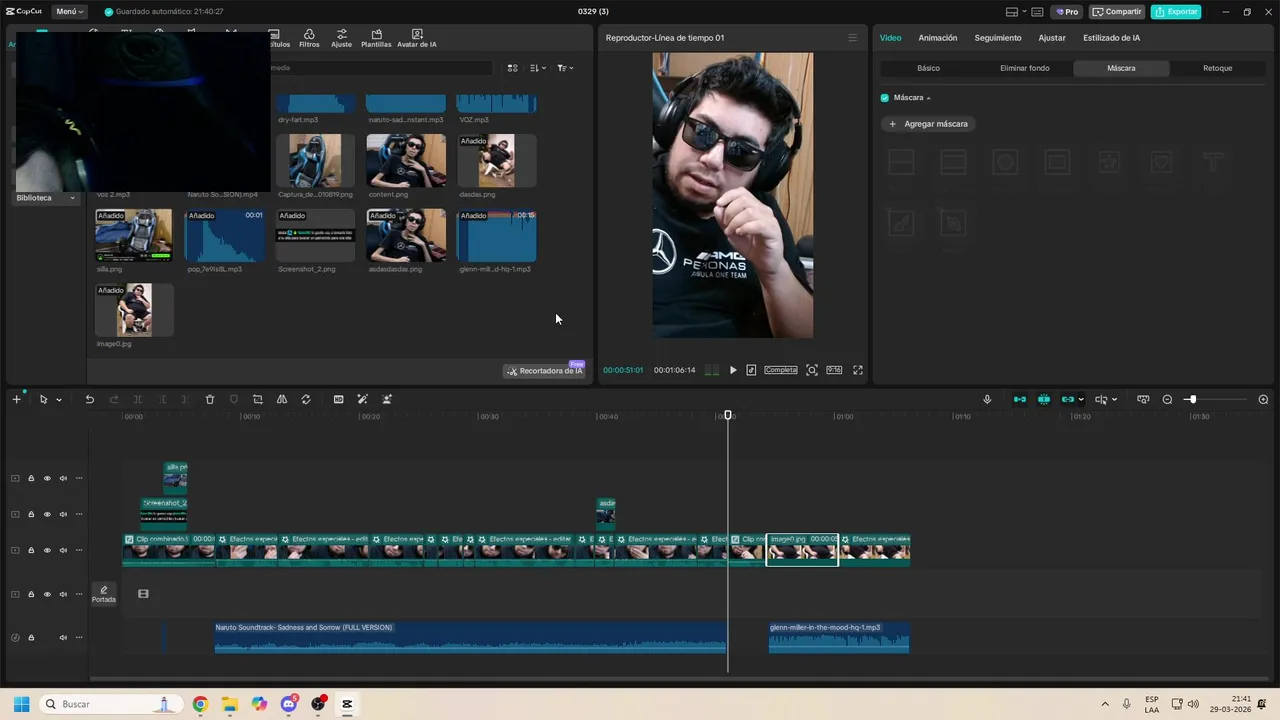Add a new track with plus icon
This screenshot has height=720, width=1280.
pyautogui.click(x=16, y=400)
